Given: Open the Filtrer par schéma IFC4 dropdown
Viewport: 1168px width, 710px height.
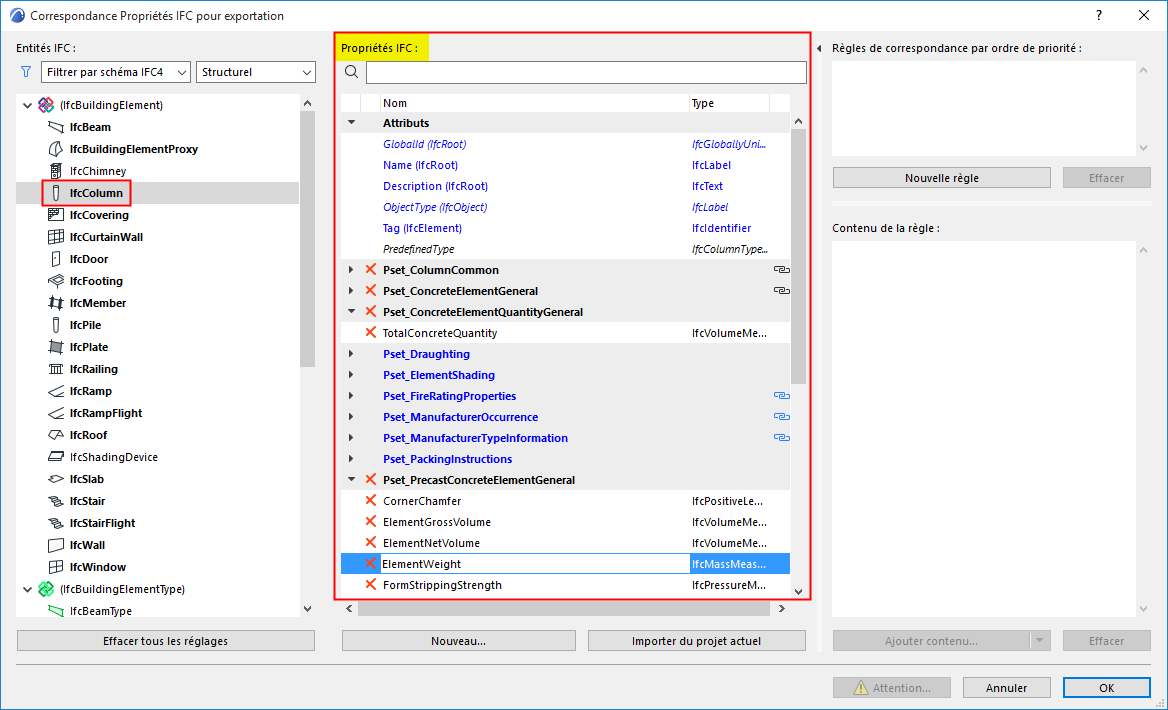Looking at the screenshot, I should [115, 72].
